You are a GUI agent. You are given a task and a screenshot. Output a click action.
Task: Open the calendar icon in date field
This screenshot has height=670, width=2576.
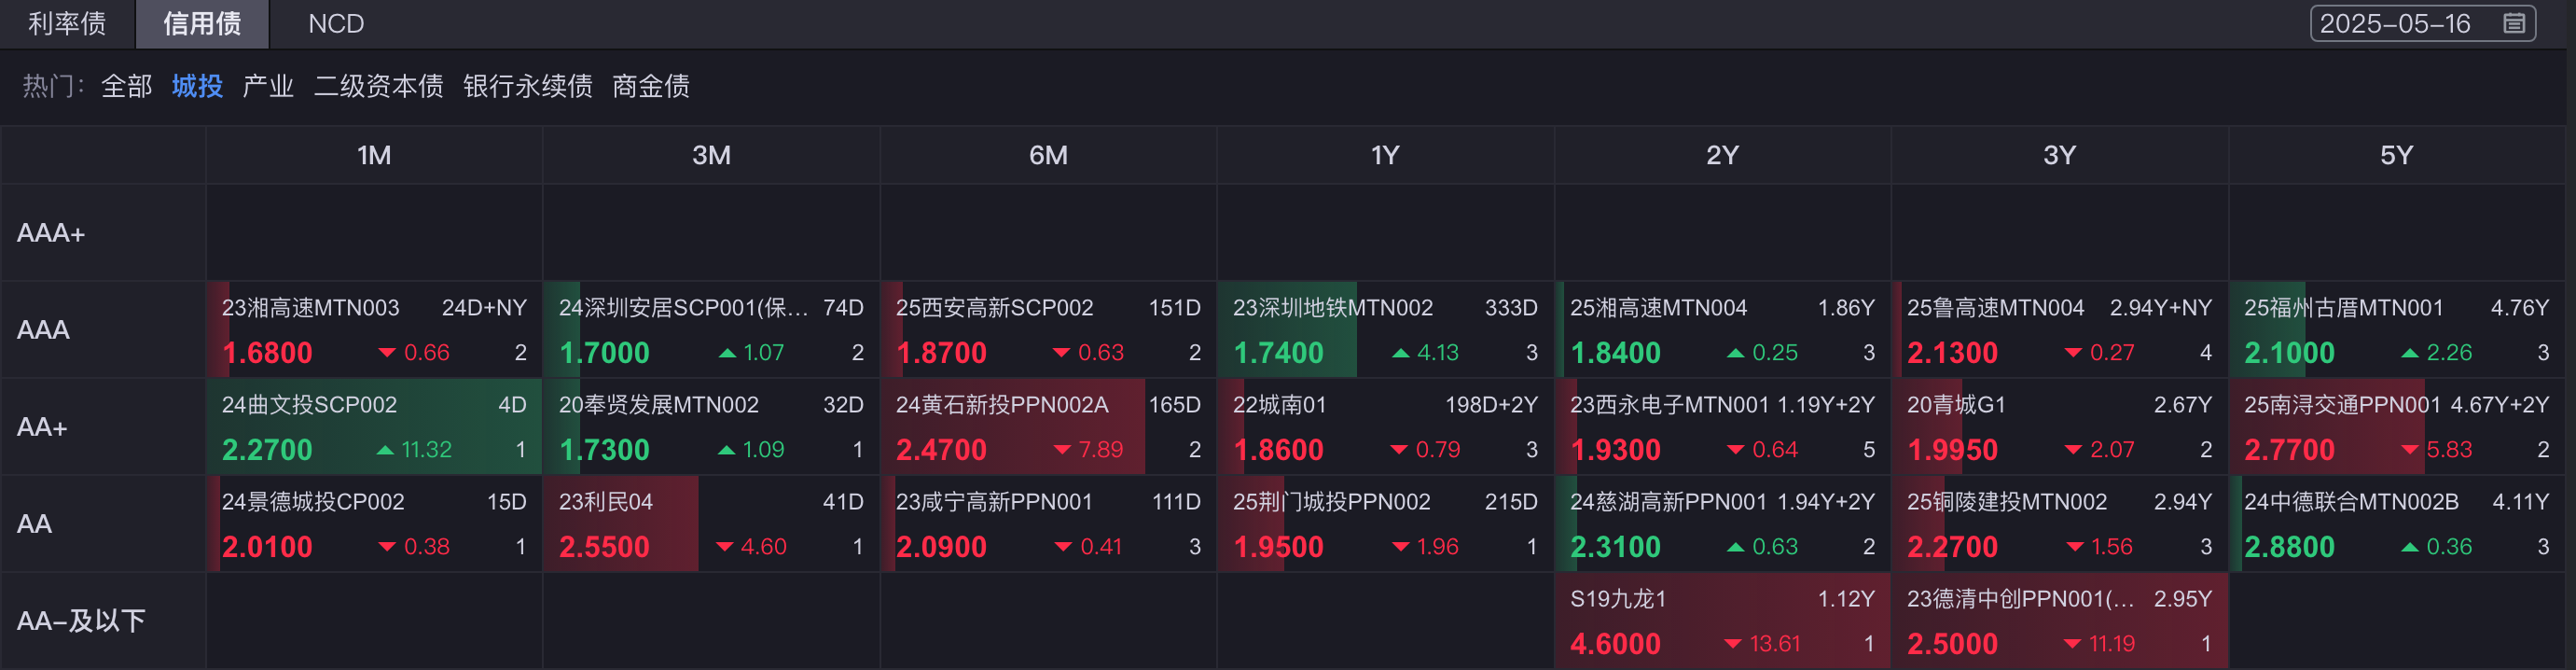click(2514, 24)
